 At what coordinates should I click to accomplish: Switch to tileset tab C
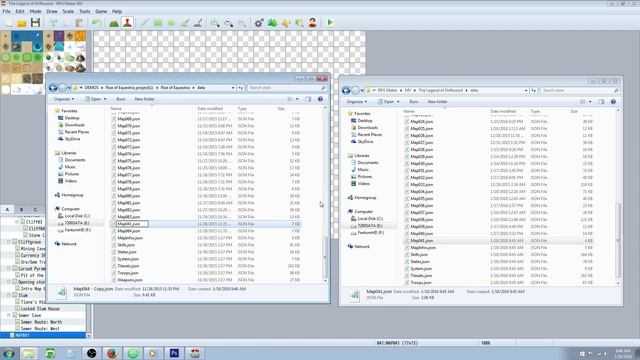tap(36, 209)
